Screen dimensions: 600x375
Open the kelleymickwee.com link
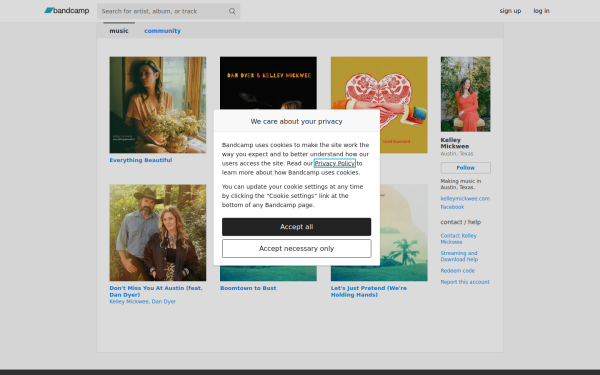[465, 199]
